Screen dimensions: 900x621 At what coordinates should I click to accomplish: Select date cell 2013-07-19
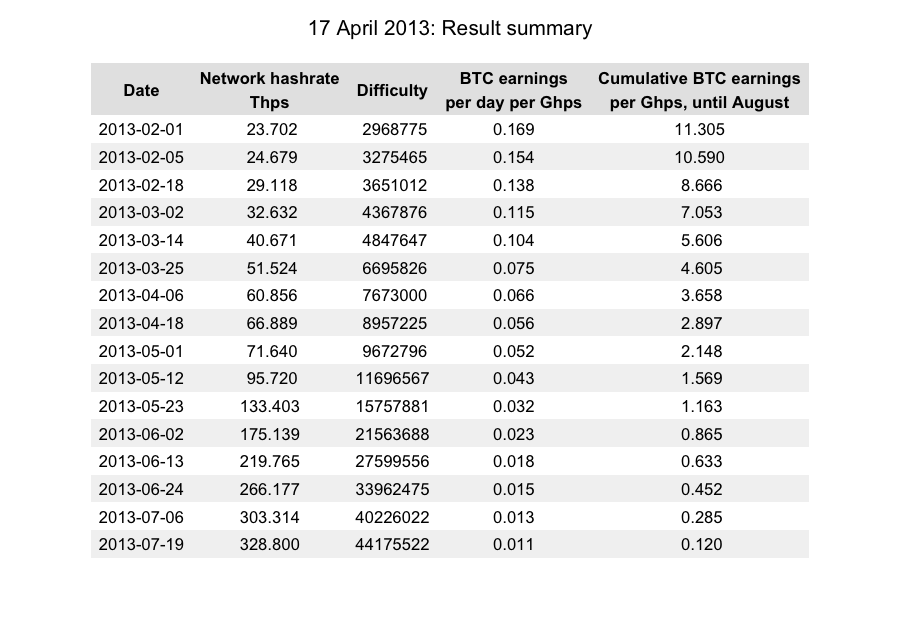[x=141, y=544]
